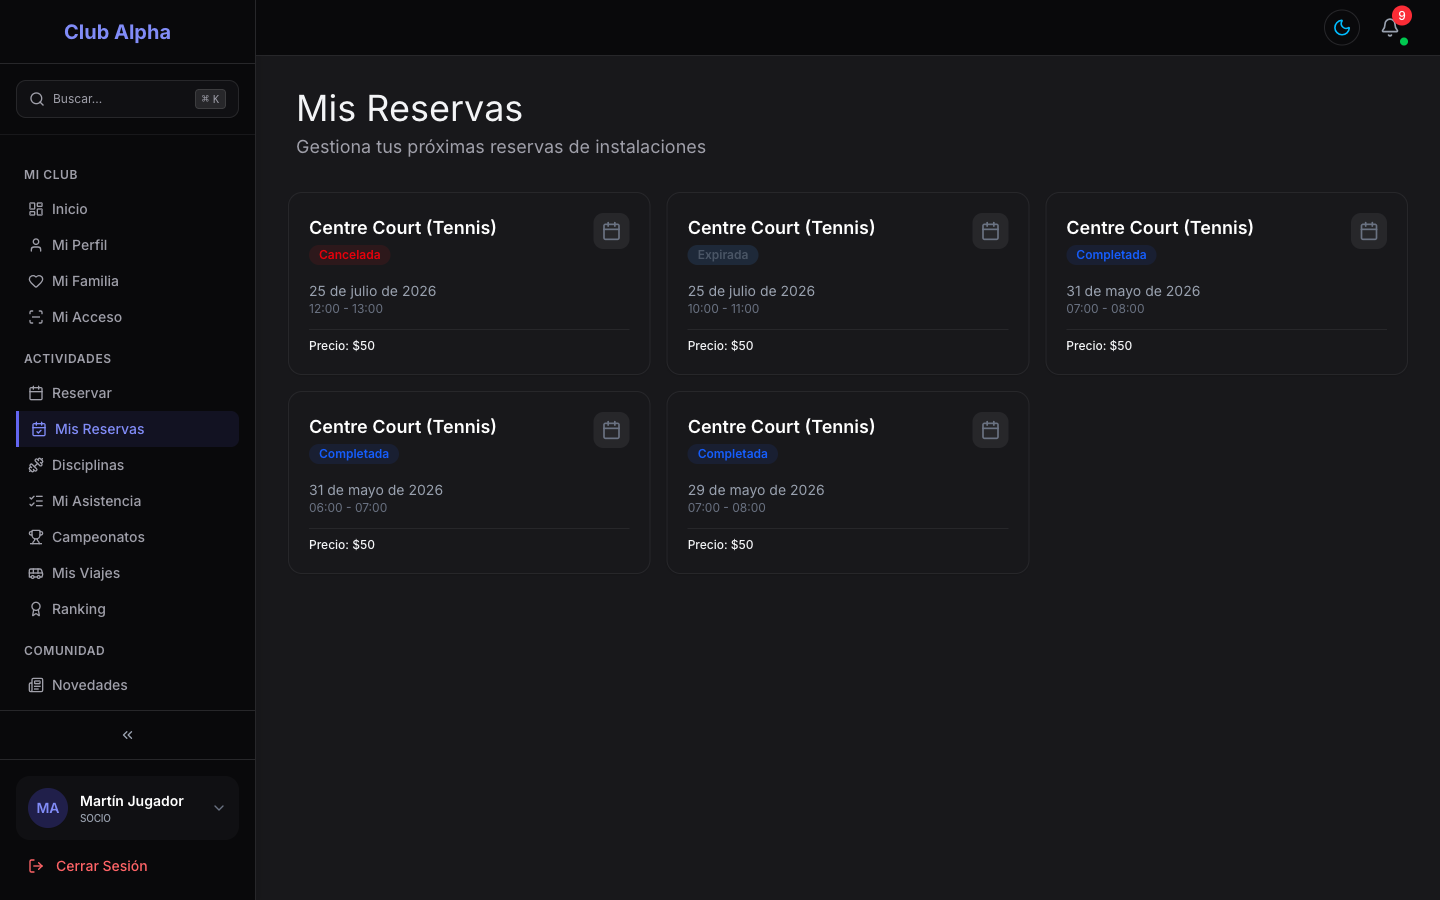The width and height of the screenshot is (1440, 900).
Task: Click the Inicio grid icon
Action: 36,209
